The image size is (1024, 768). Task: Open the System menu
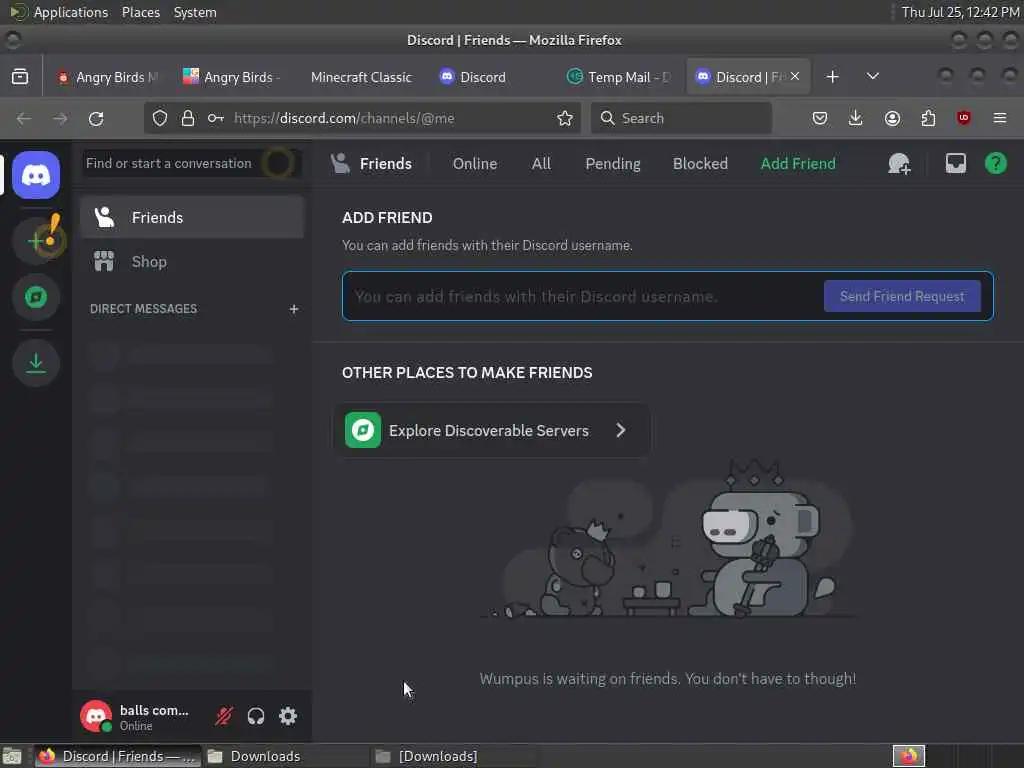tap(195, 12)
